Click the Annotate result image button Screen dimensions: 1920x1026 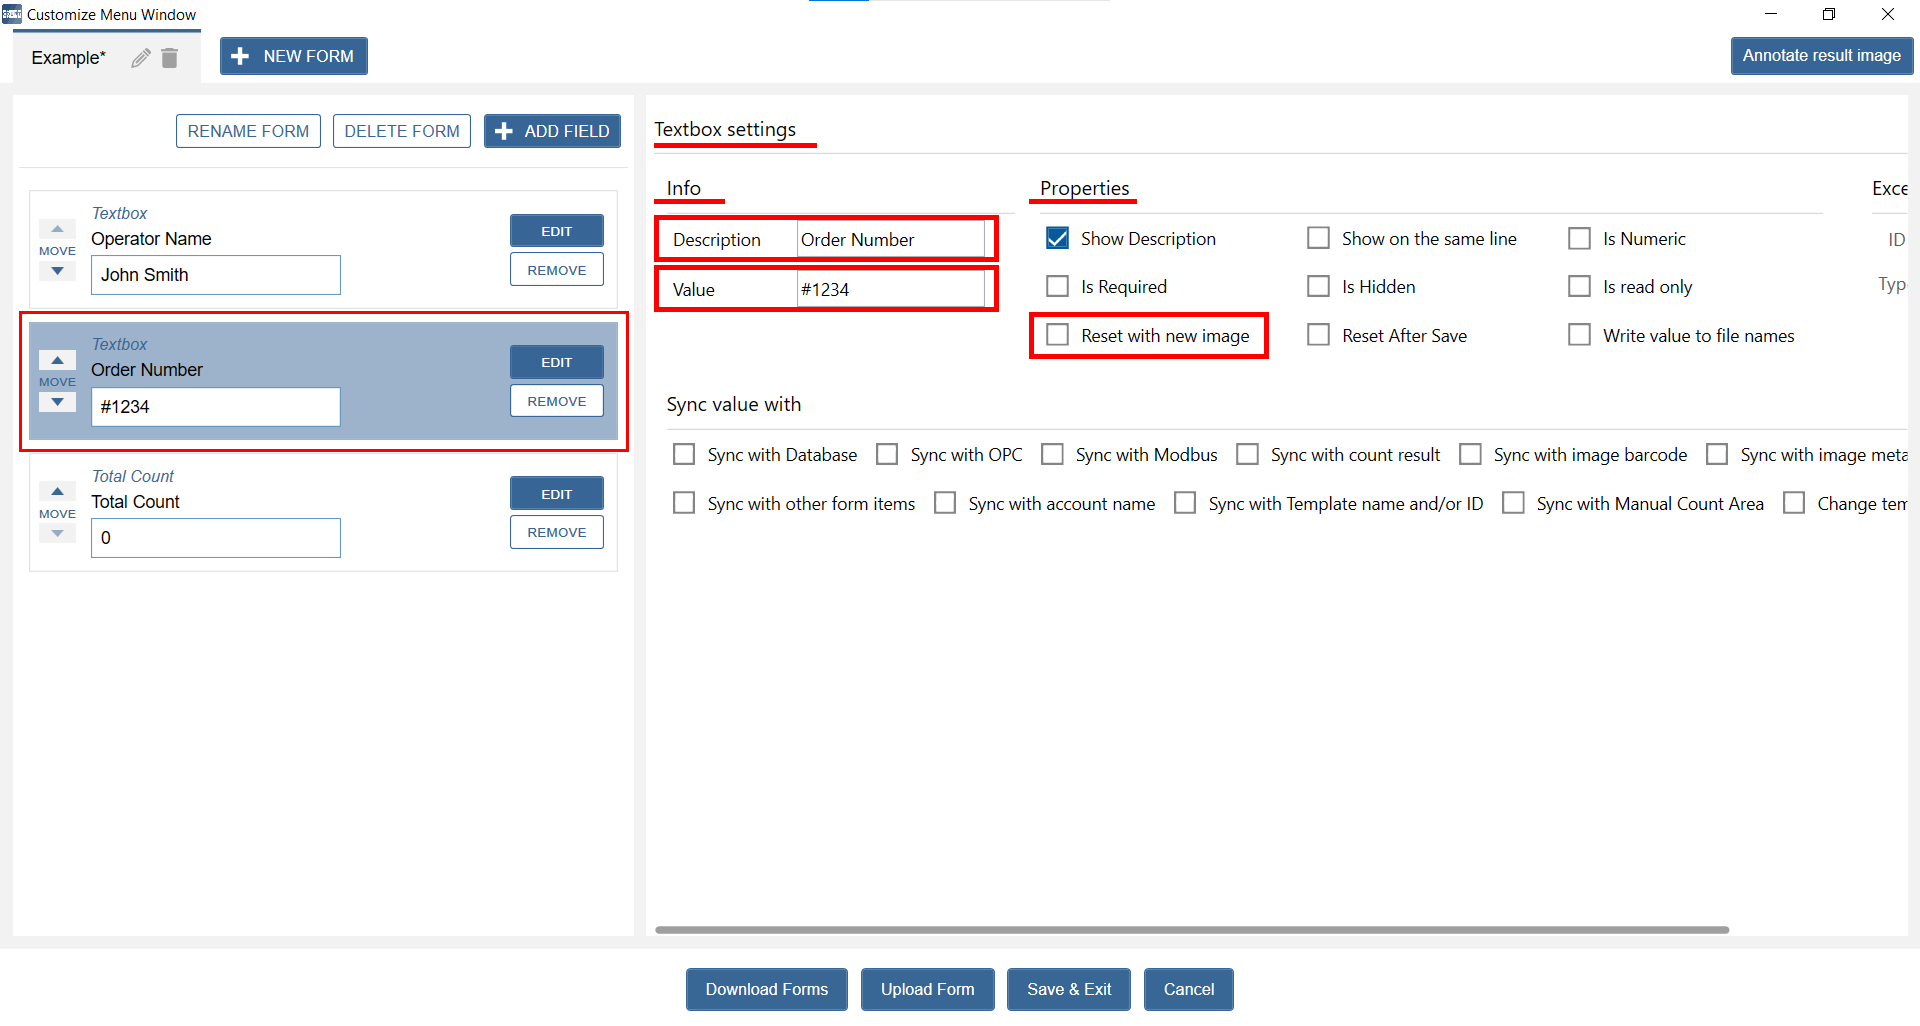tap(1821, 56)
